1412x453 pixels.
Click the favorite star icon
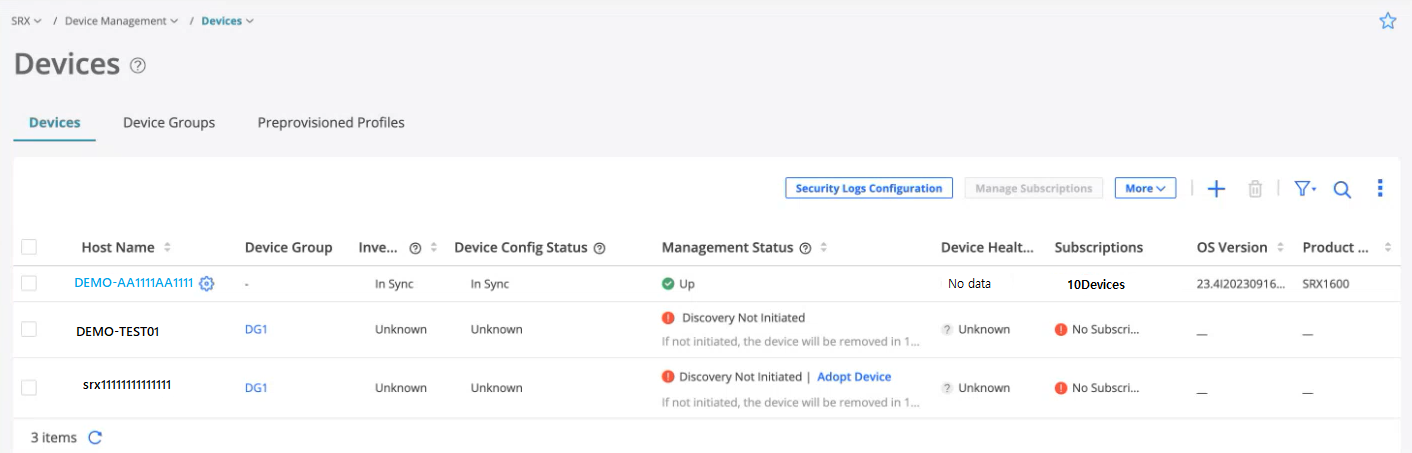pos(1387,21)
